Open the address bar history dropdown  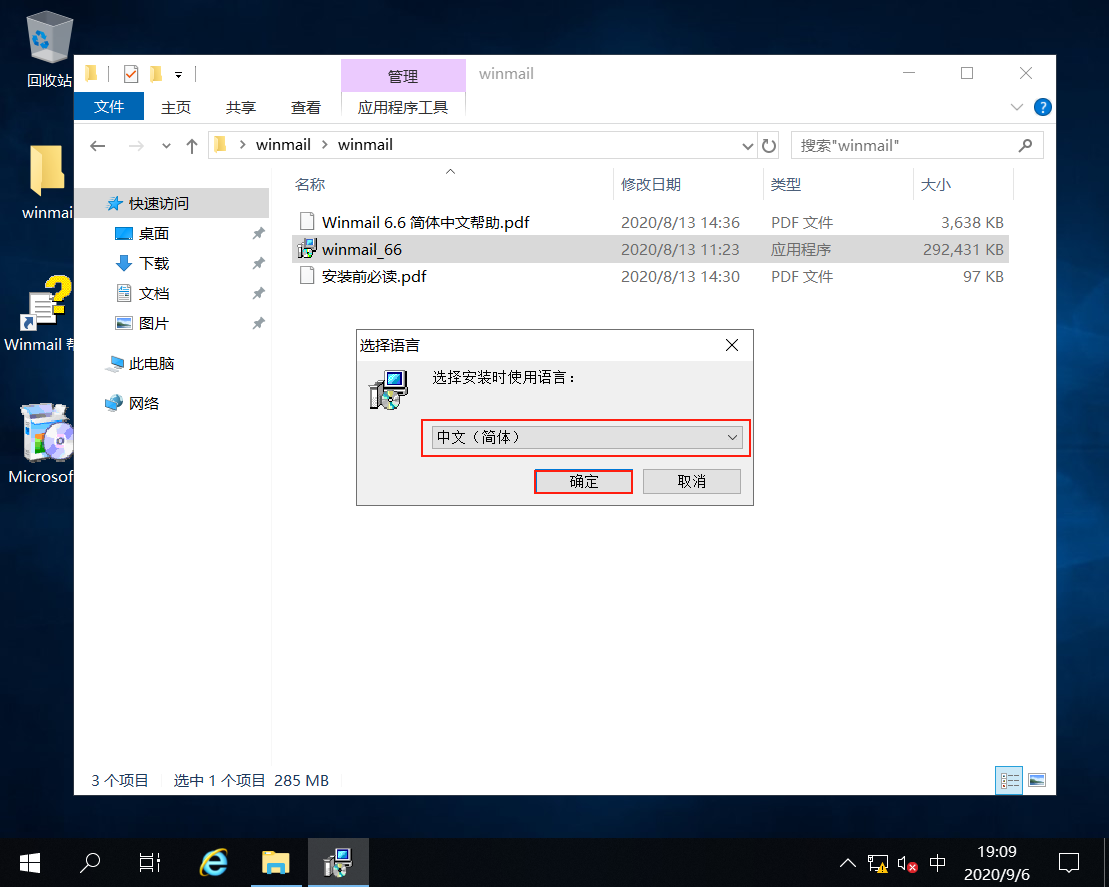[x=747, y=145]
